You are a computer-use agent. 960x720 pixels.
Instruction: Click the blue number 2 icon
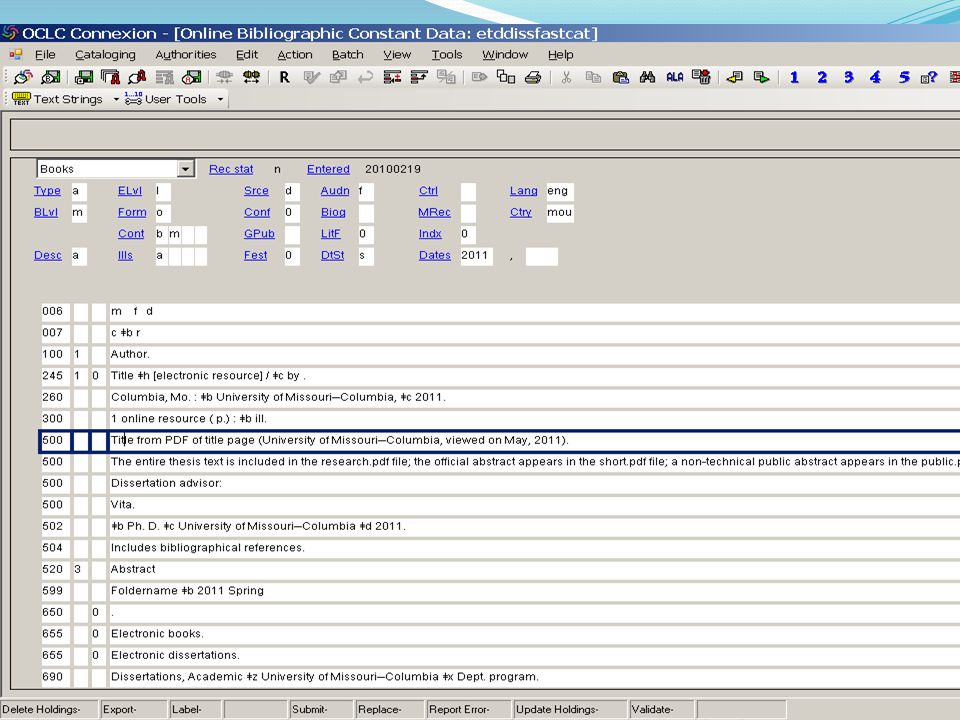click(822, 77)
